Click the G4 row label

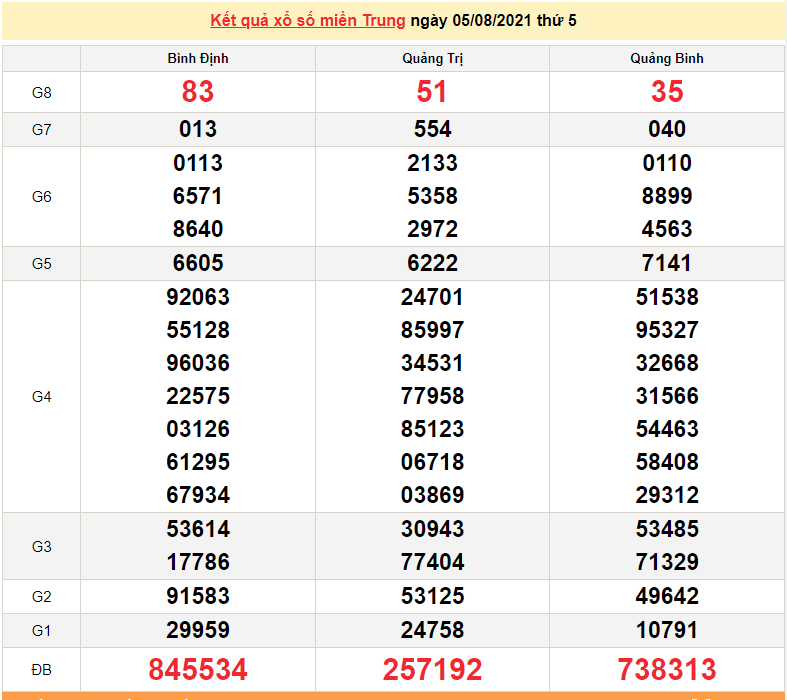click(x=41, y=397)
